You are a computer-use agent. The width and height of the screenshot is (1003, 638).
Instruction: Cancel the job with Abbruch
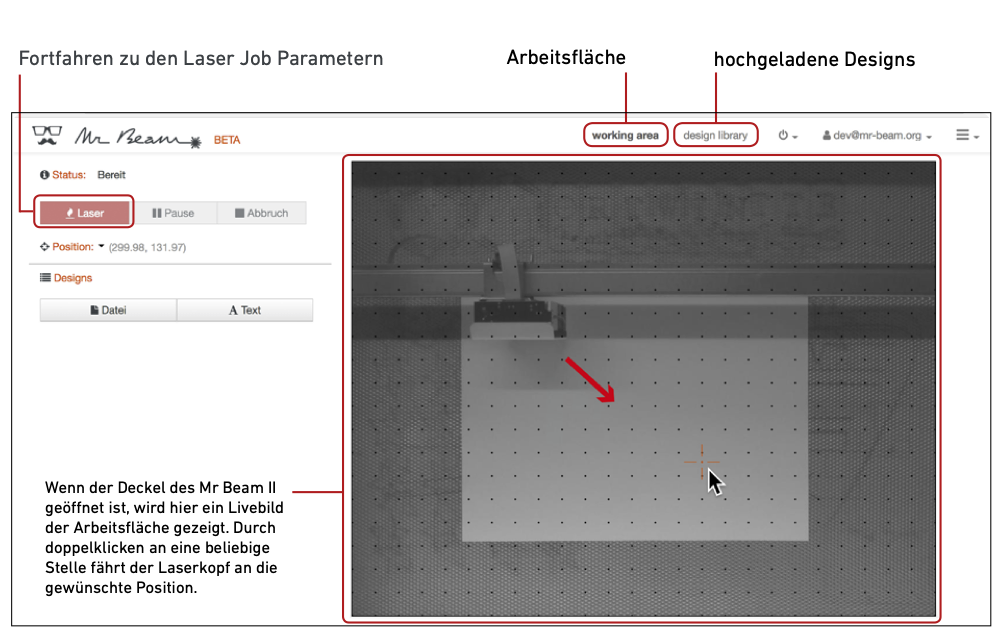pyautogui.click(x=262, y=213)
